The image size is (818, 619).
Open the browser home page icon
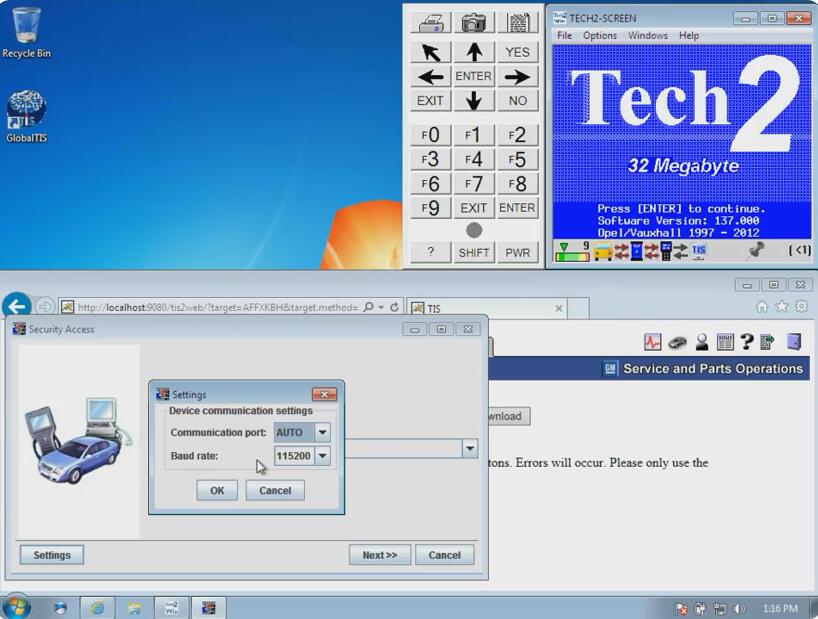click(762, 307)
